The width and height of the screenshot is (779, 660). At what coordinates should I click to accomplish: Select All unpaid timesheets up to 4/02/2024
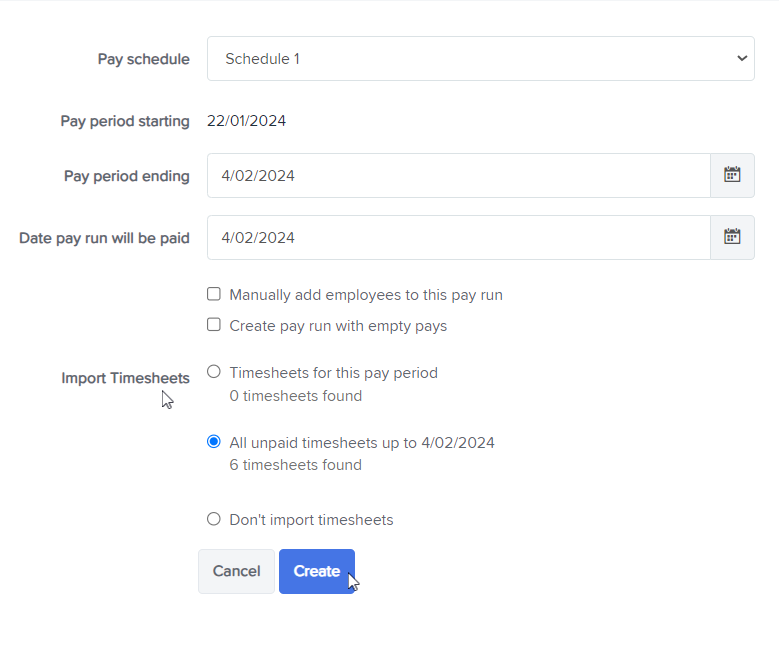(x=214, y=441)
